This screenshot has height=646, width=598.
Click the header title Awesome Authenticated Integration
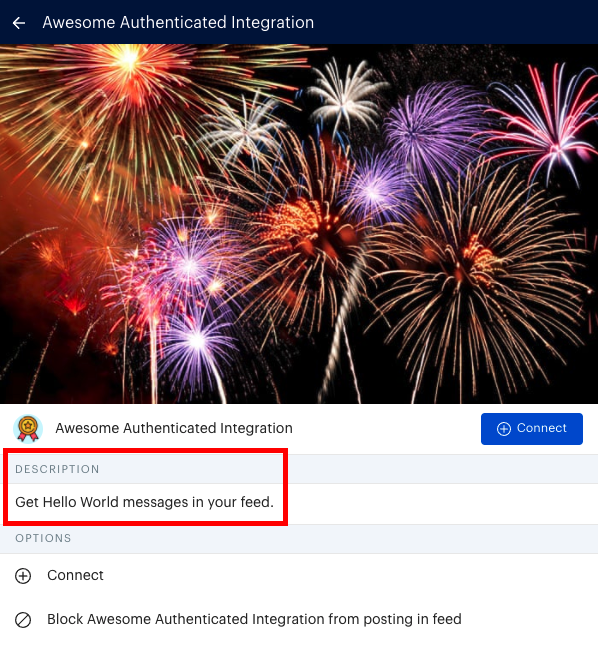178,23
